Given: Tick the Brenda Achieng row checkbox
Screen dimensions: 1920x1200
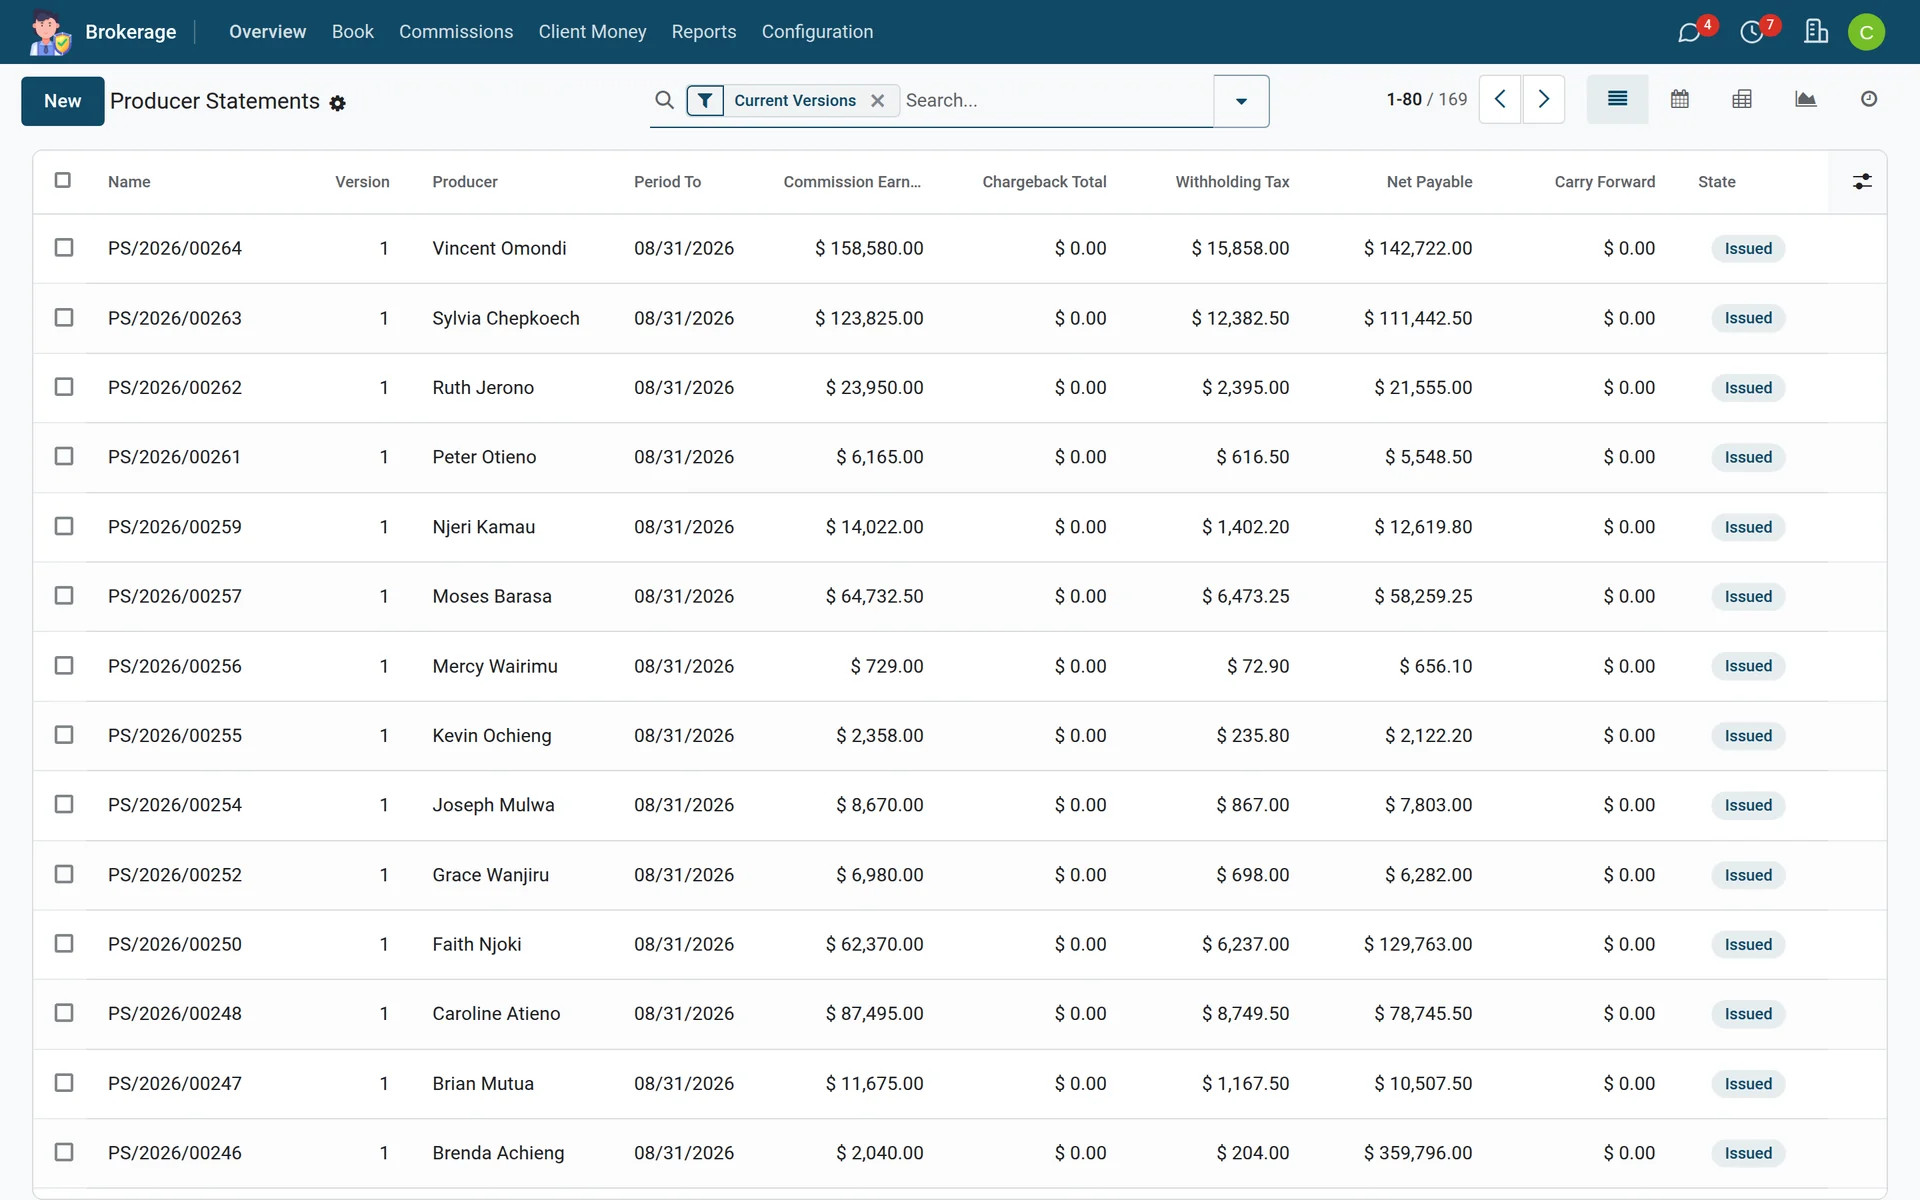Looking at the screenshot, I should tap(64, 1152).
